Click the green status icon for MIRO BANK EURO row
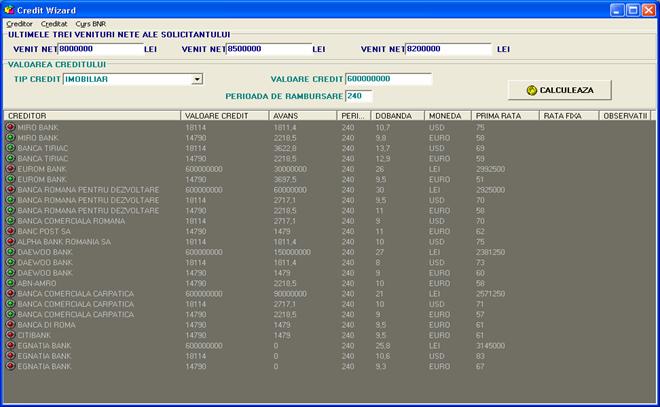Screen dimensions: 660x407 click(x=11, y=137)
